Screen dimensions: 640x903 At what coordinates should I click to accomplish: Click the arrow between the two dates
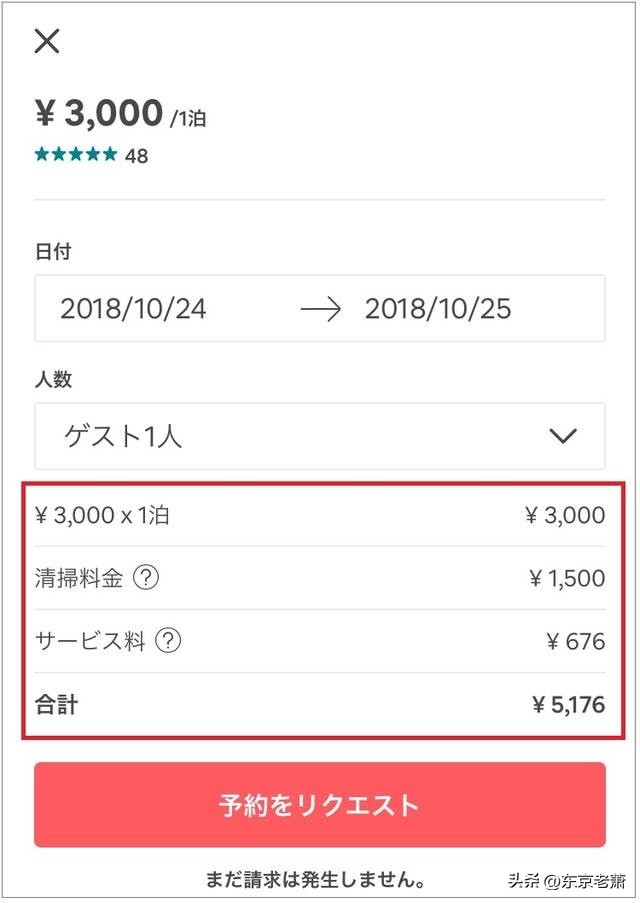coord(322,309)
